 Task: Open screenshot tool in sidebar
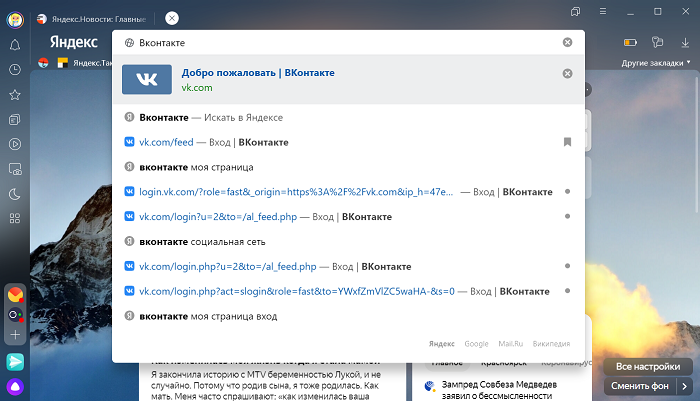coord(15,169)
